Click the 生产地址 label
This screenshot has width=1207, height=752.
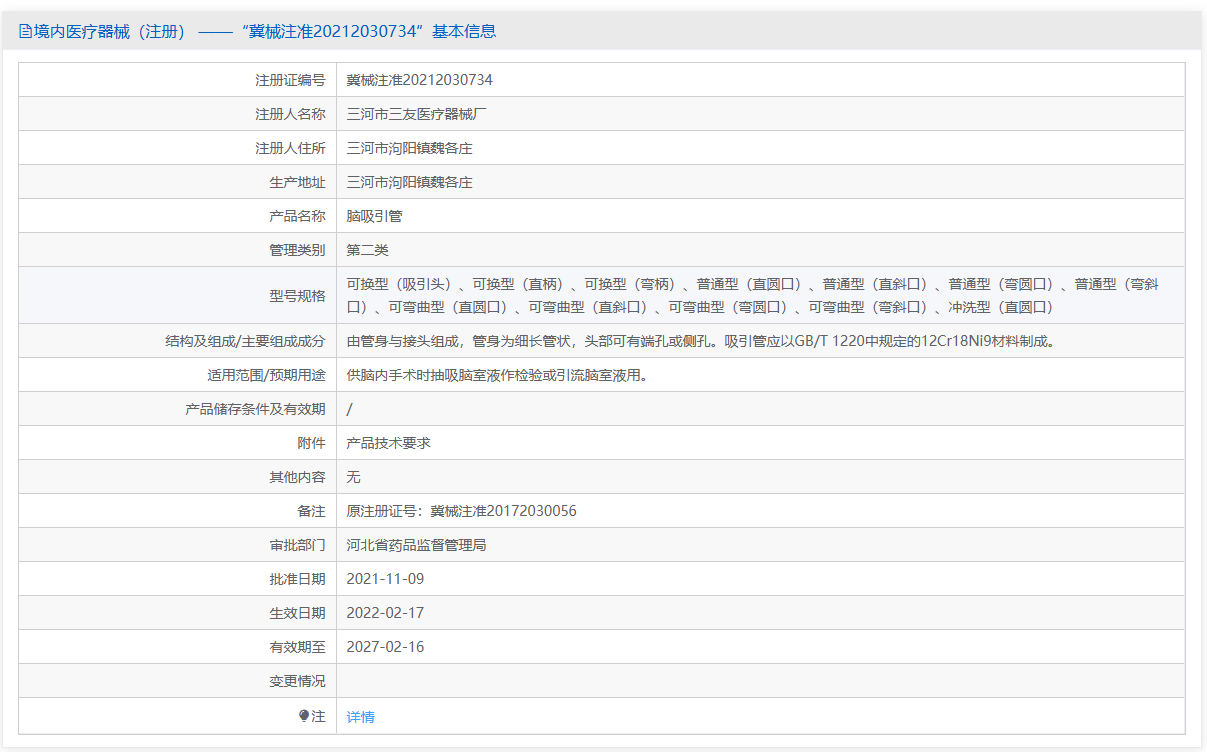click(x=297, y=182)
